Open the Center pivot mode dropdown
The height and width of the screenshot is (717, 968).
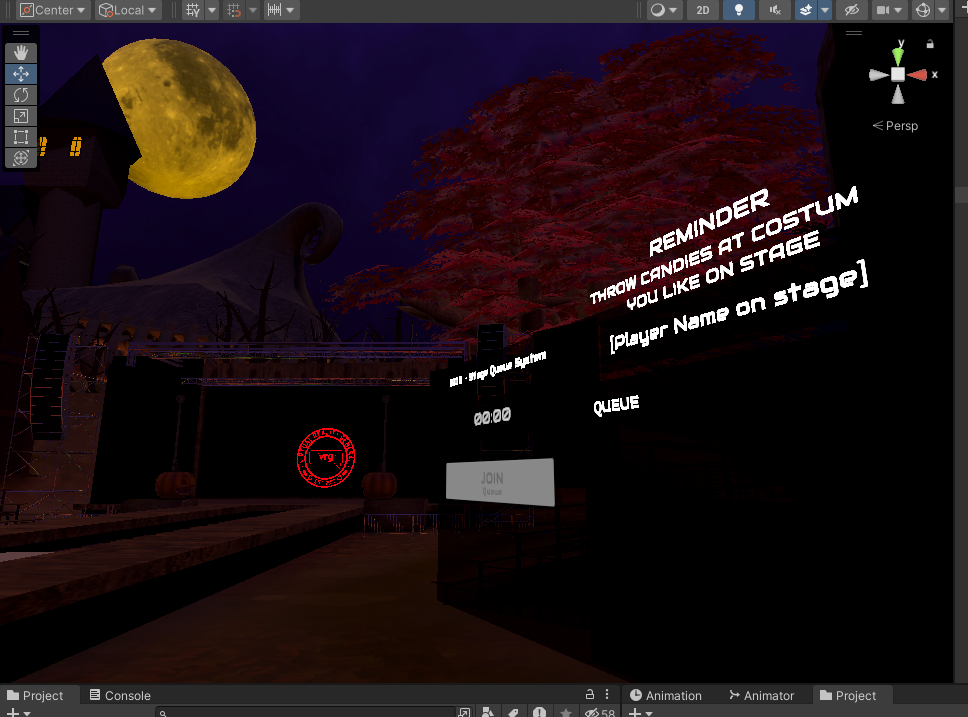coord(52,10)
